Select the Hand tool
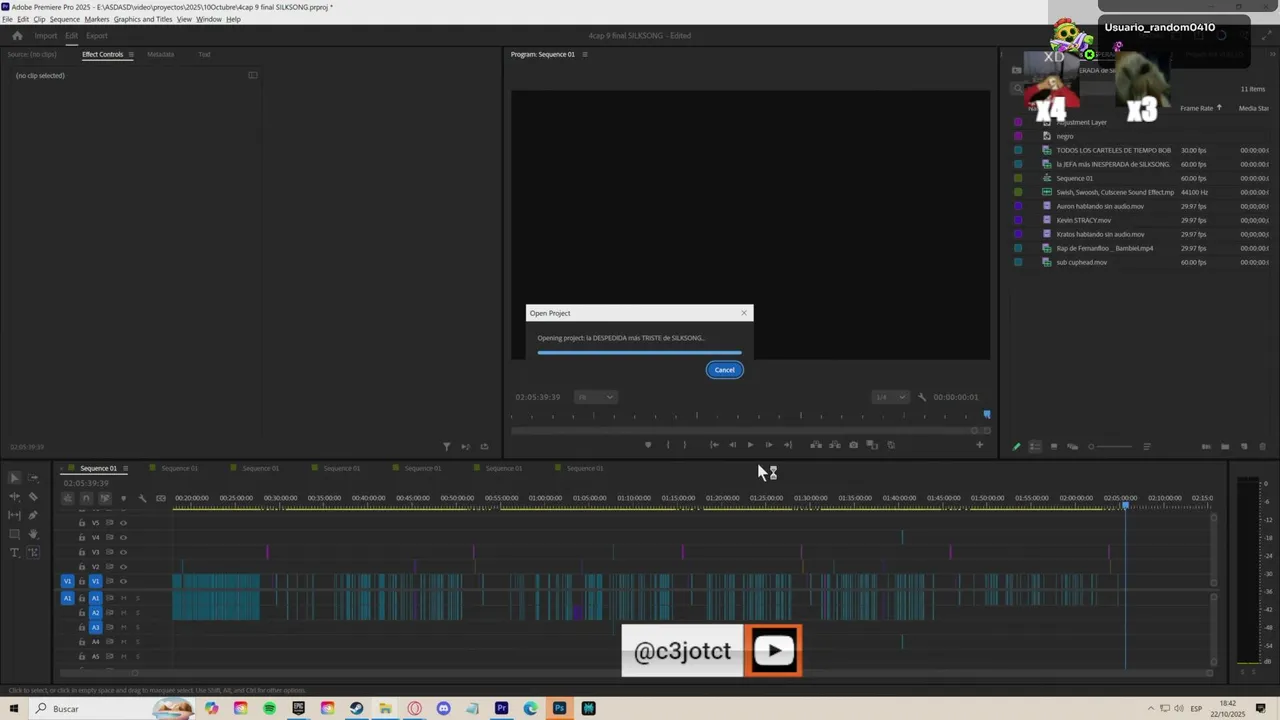The height and width of the screenshot is (720, 1280). pos(33,534)
